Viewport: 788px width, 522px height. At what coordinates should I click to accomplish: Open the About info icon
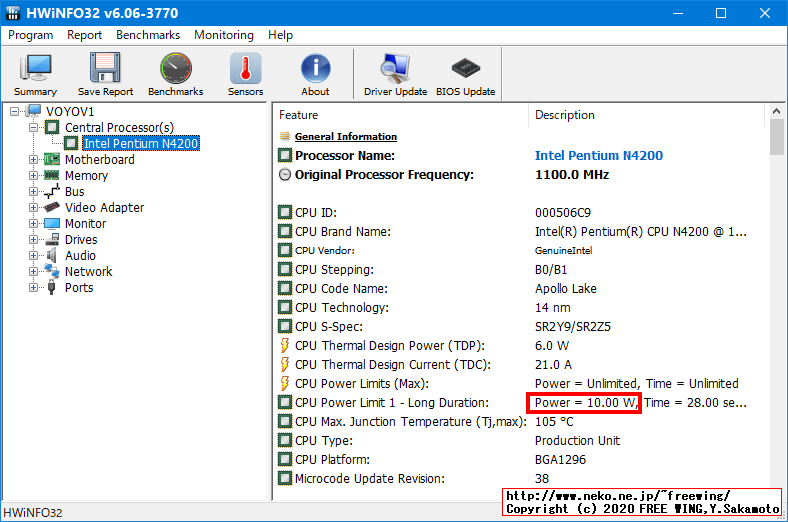(315, 74)
